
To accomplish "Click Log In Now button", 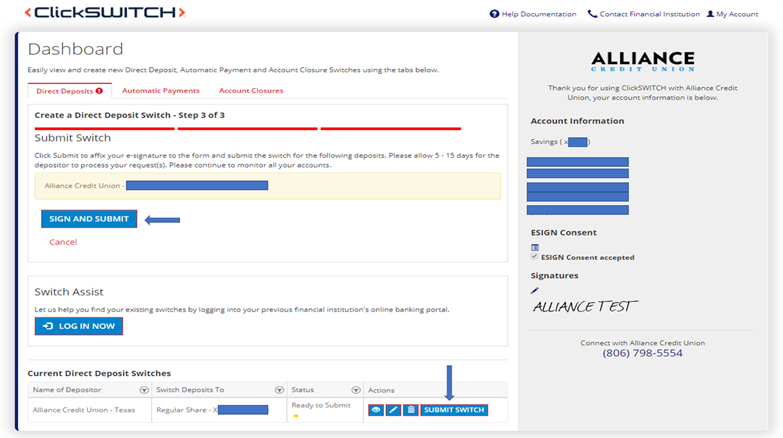I will point(79,326).
